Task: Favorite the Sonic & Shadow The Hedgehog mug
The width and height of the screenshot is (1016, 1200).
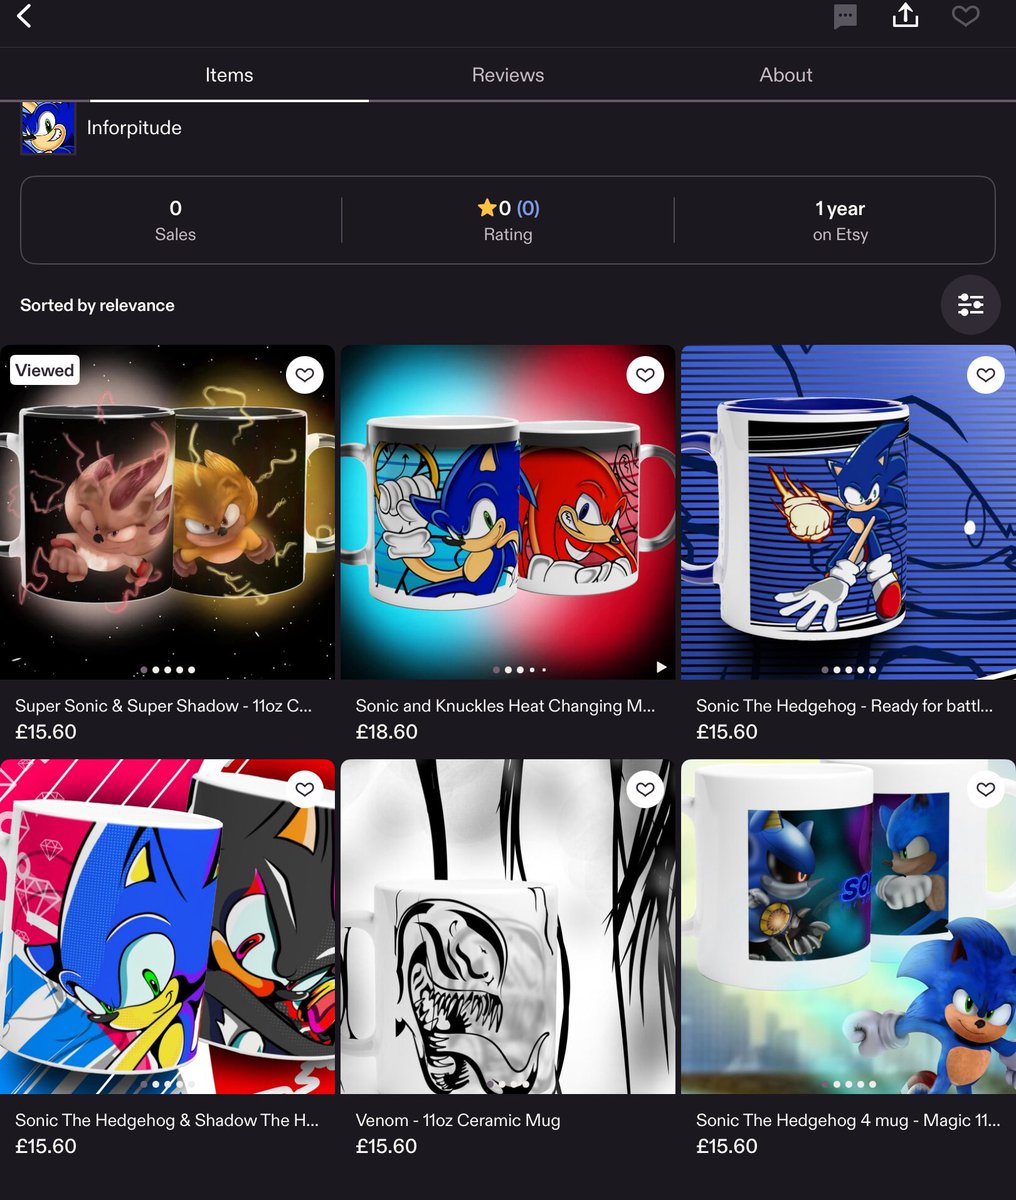Action: tap(305, 789)
